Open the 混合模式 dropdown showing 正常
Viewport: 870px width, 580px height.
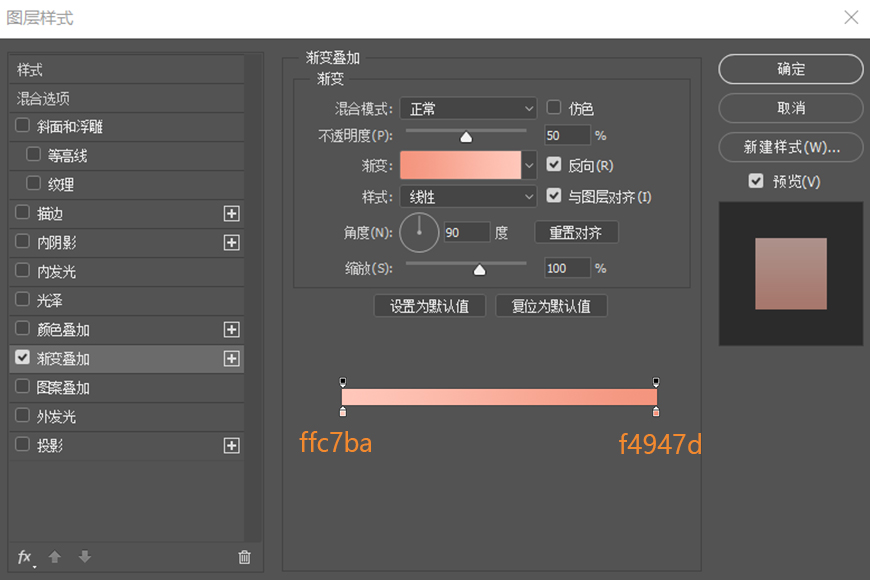468,108
